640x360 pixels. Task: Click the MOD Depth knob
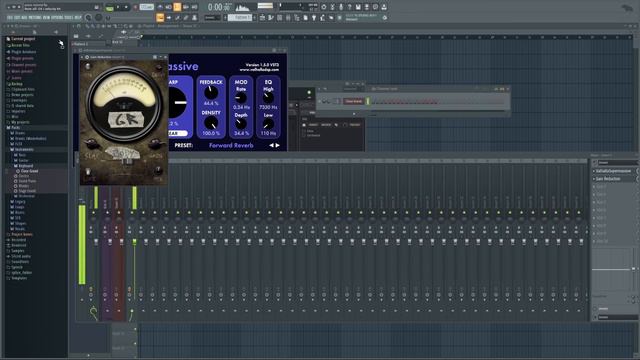[241, 124]
